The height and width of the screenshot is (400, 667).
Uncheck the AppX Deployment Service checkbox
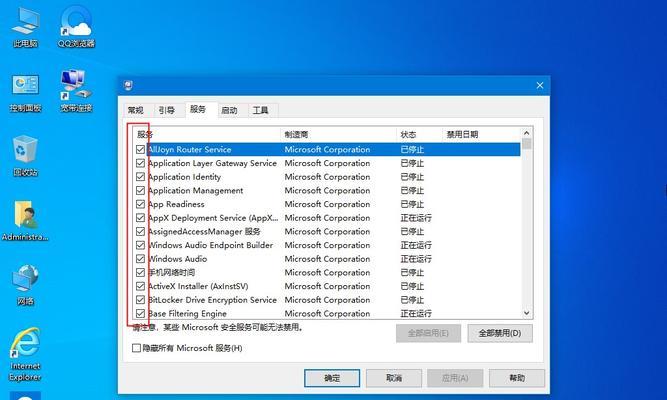click(140, 217)
